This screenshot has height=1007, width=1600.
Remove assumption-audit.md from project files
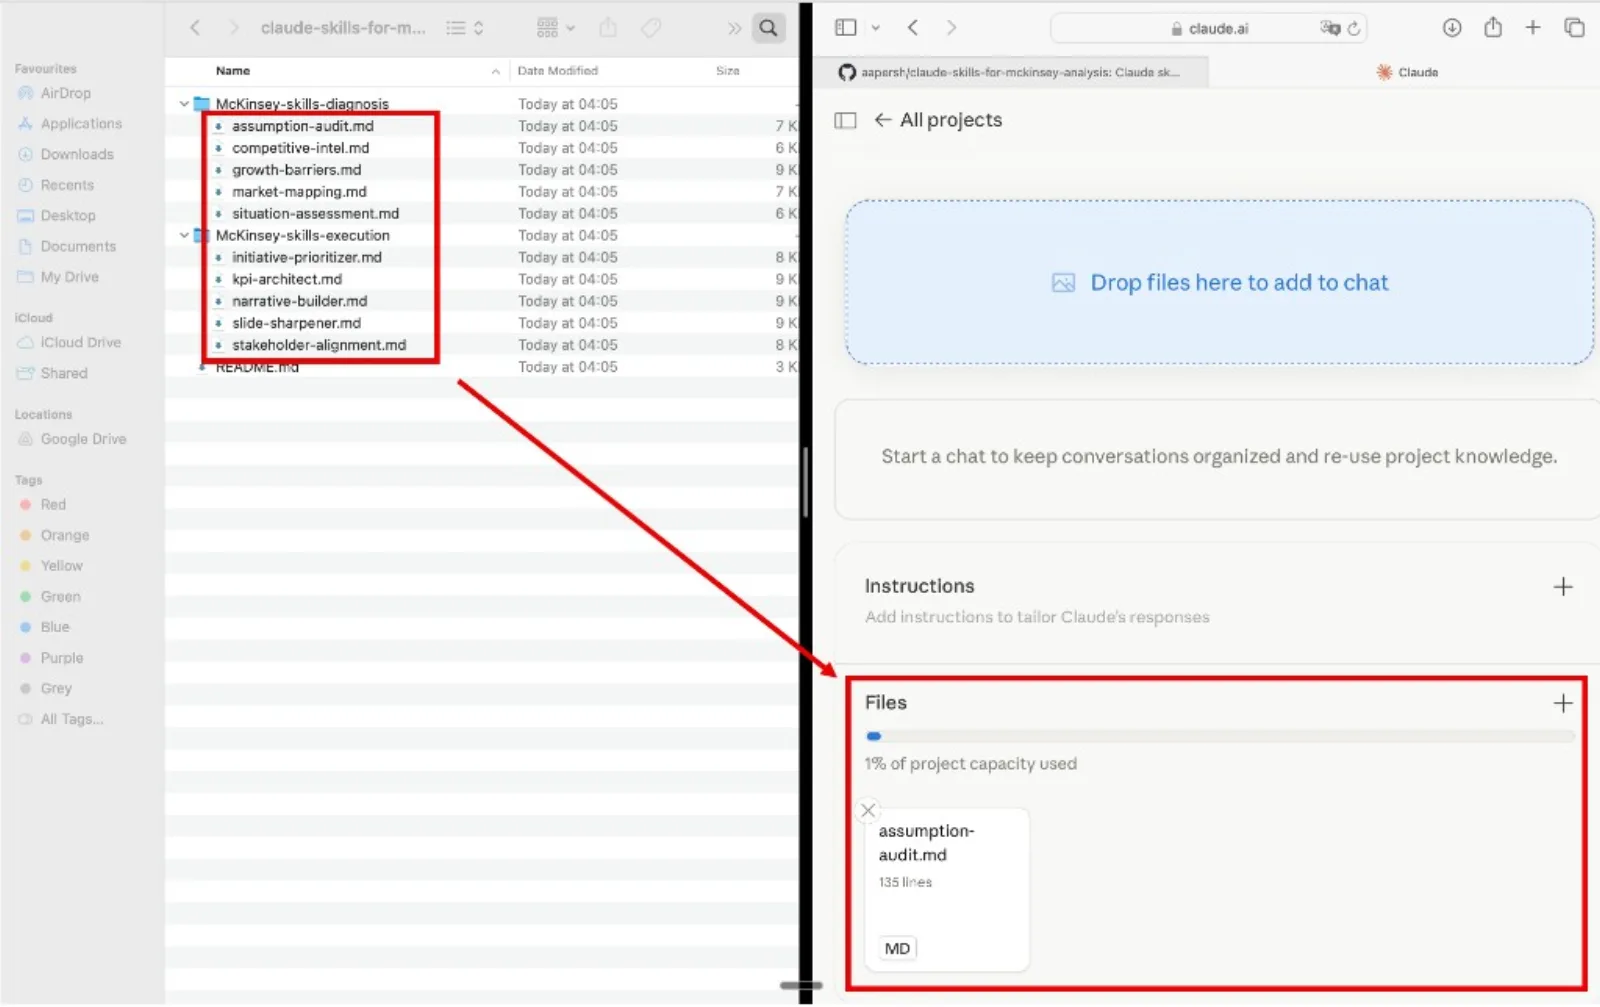[x=868, y=811]
